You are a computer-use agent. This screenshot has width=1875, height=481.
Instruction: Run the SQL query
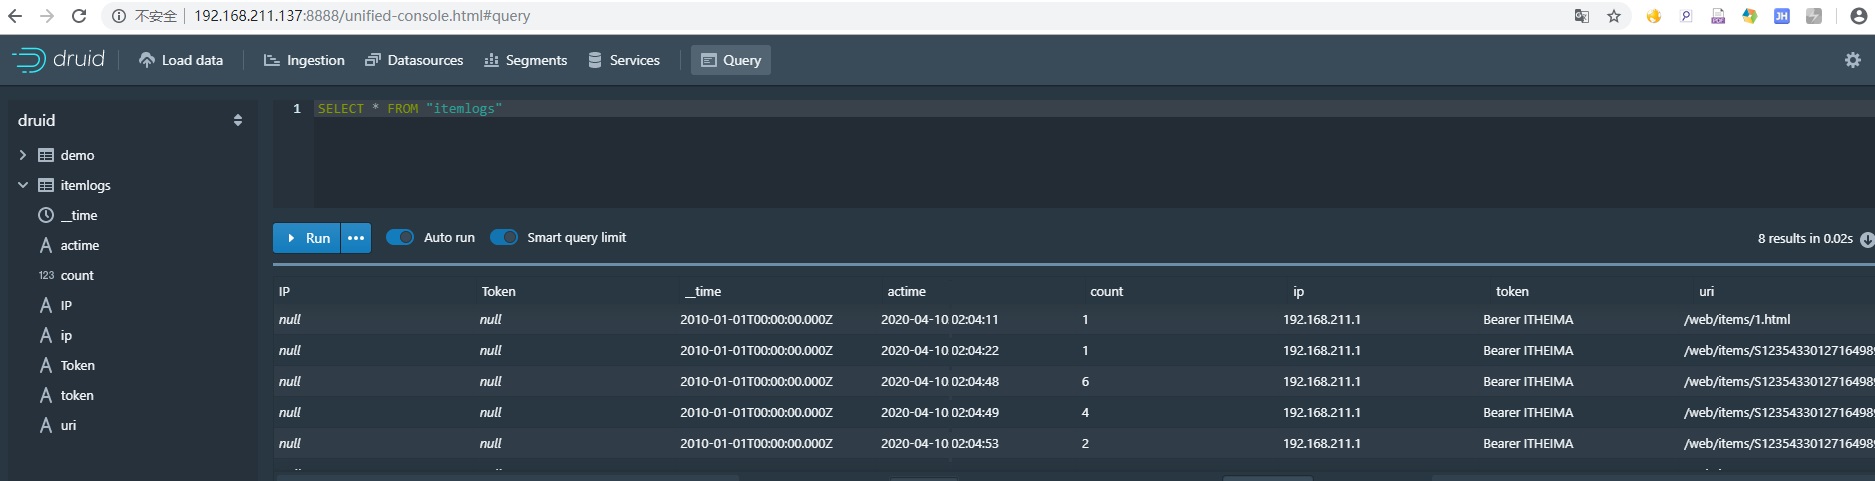click(x=307, y=238)
